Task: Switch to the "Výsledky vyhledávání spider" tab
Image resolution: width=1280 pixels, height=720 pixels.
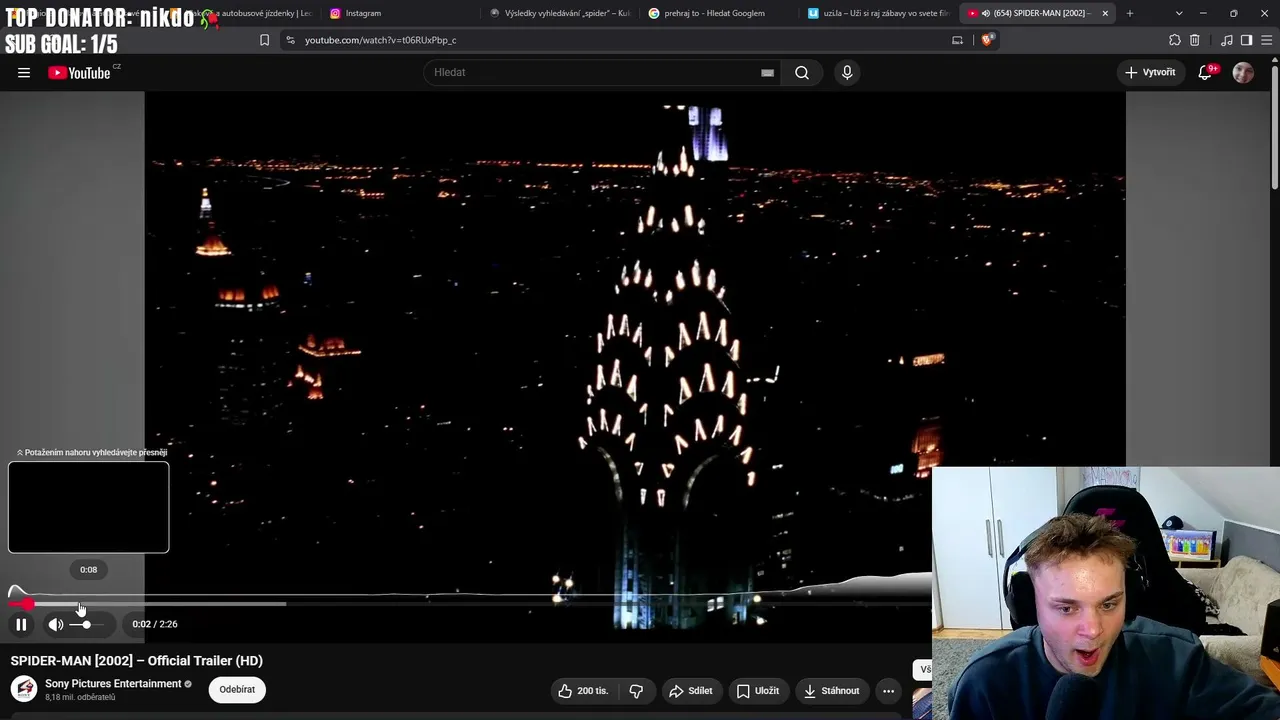Action: pyautogui.click(x=560, y=13)
